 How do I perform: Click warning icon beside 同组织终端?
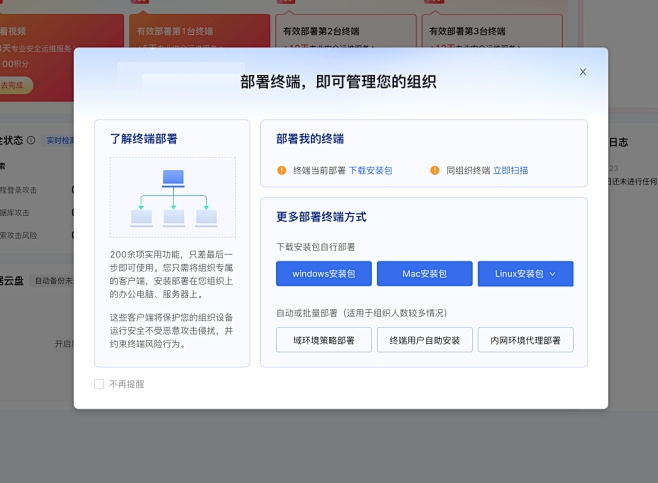click(434, 170)
